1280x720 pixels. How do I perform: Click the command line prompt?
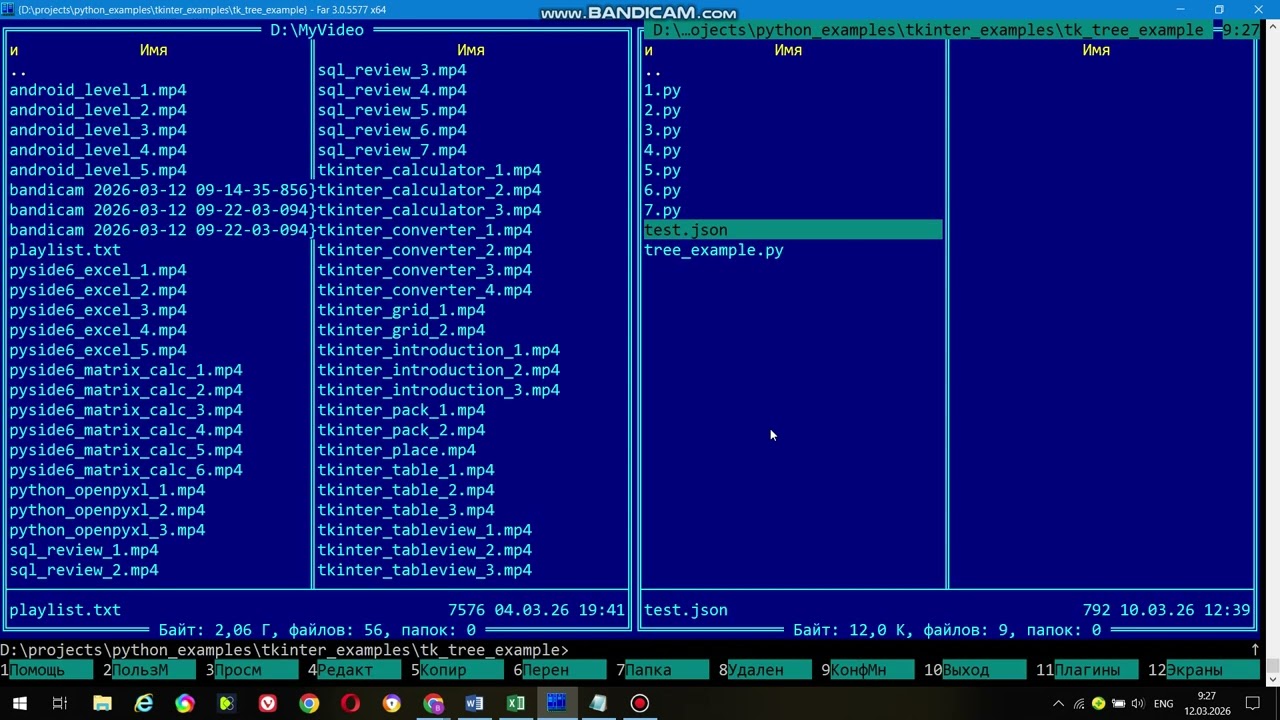[285, 650]
